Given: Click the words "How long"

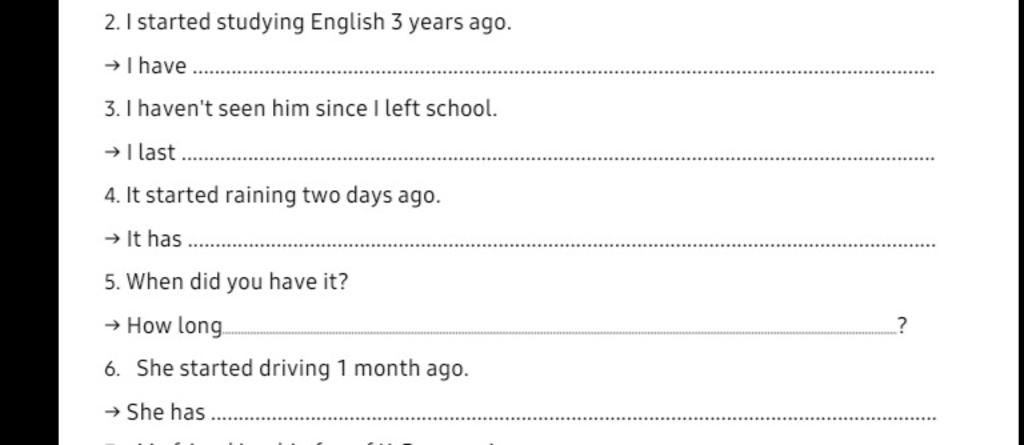Looking at the screenshot, I should click(174, 326).
